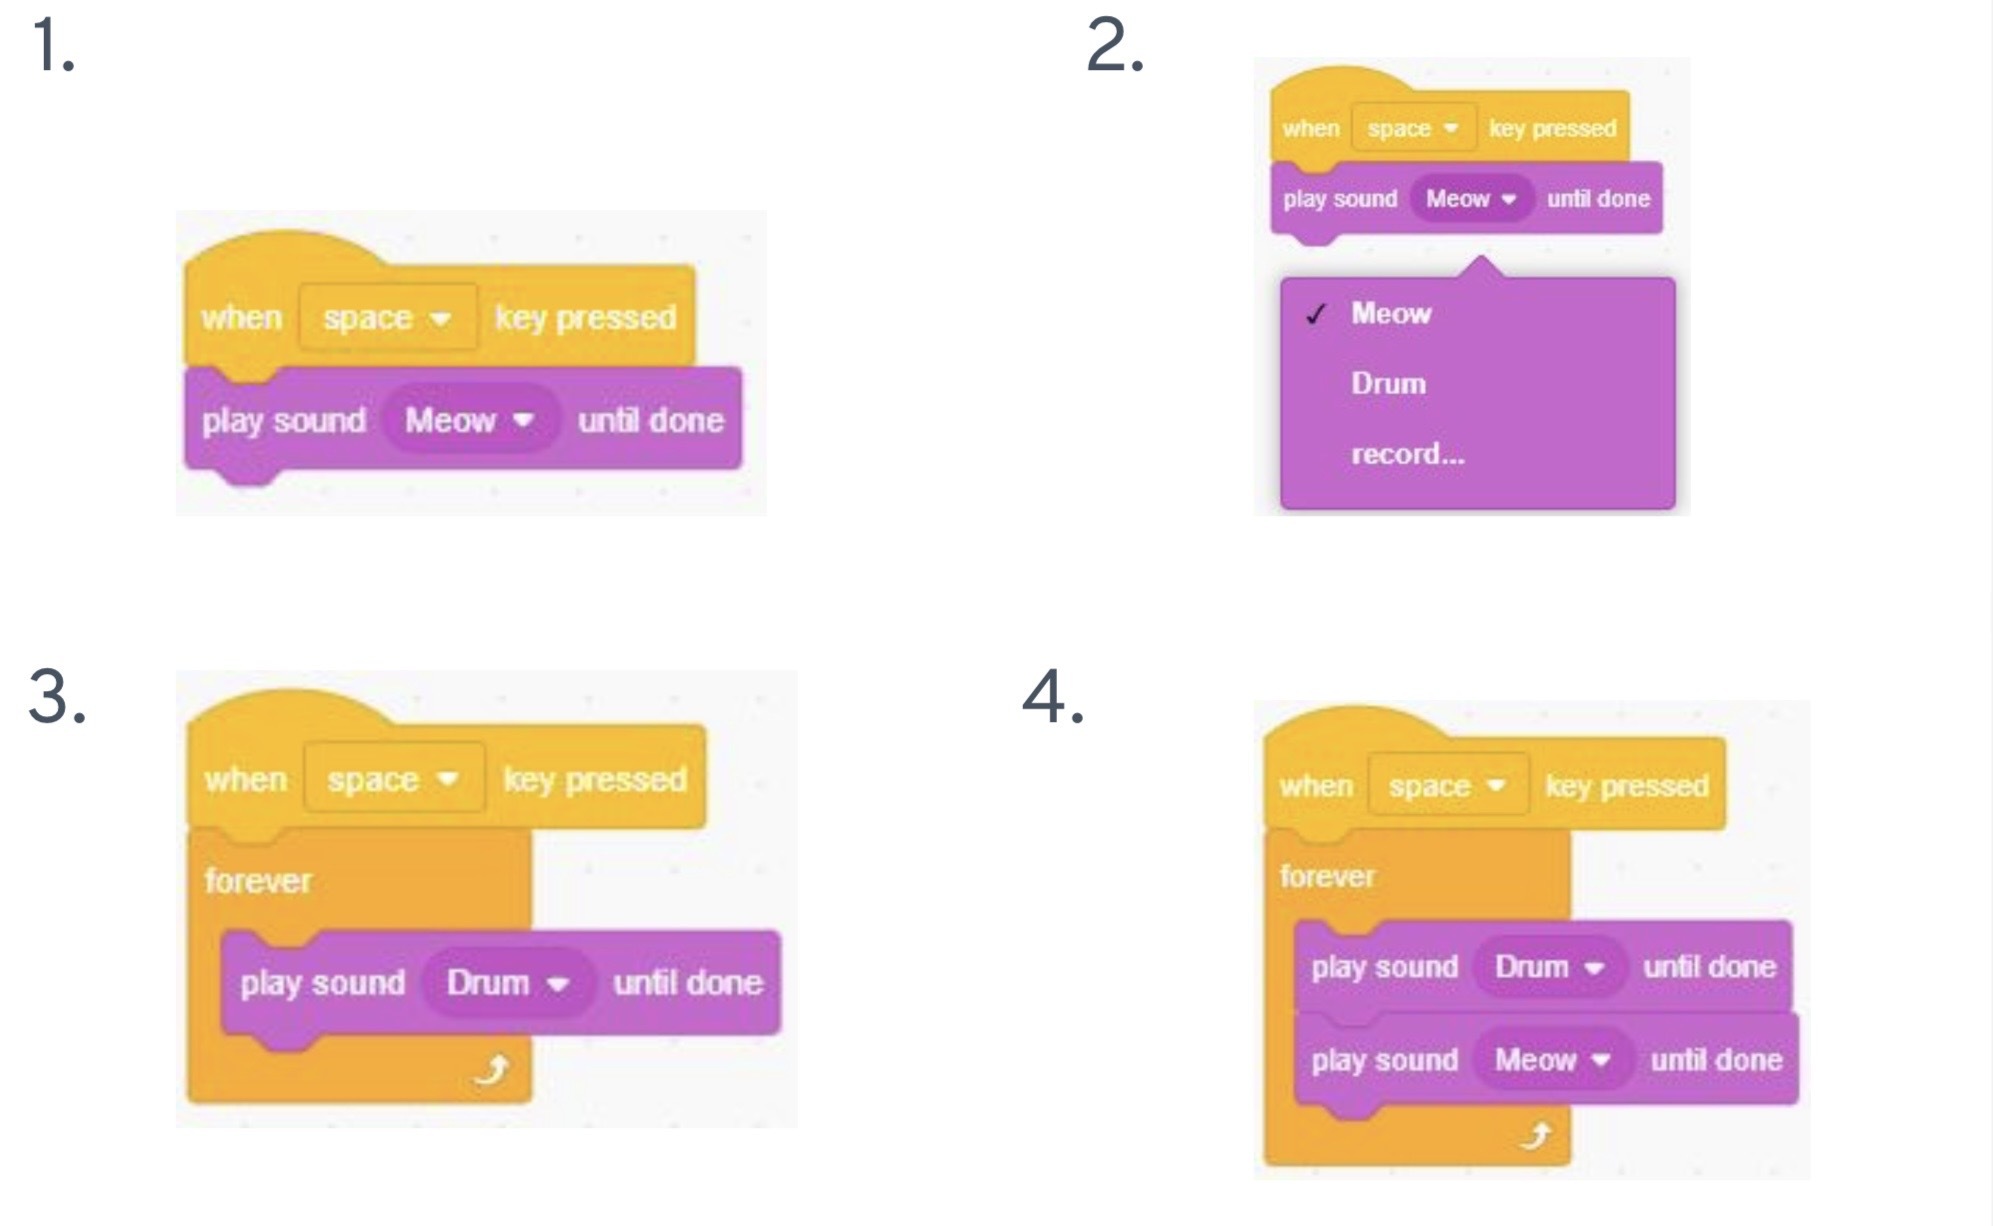Choose Meow from the open sound menu
The image size is (1993, 1226).
tap(1391, 314)
